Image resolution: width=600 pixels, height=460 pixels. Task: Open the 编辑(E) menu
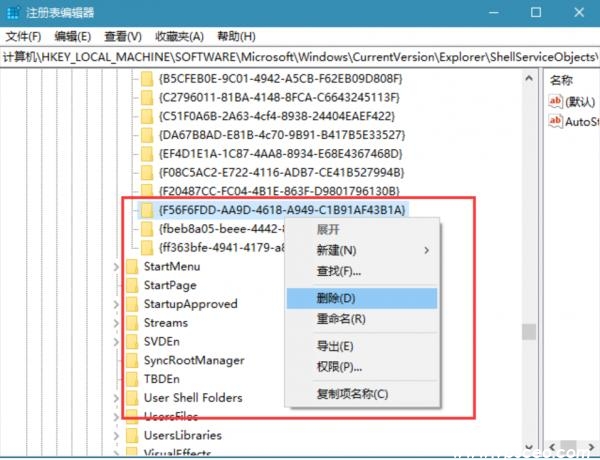point(73,37)
